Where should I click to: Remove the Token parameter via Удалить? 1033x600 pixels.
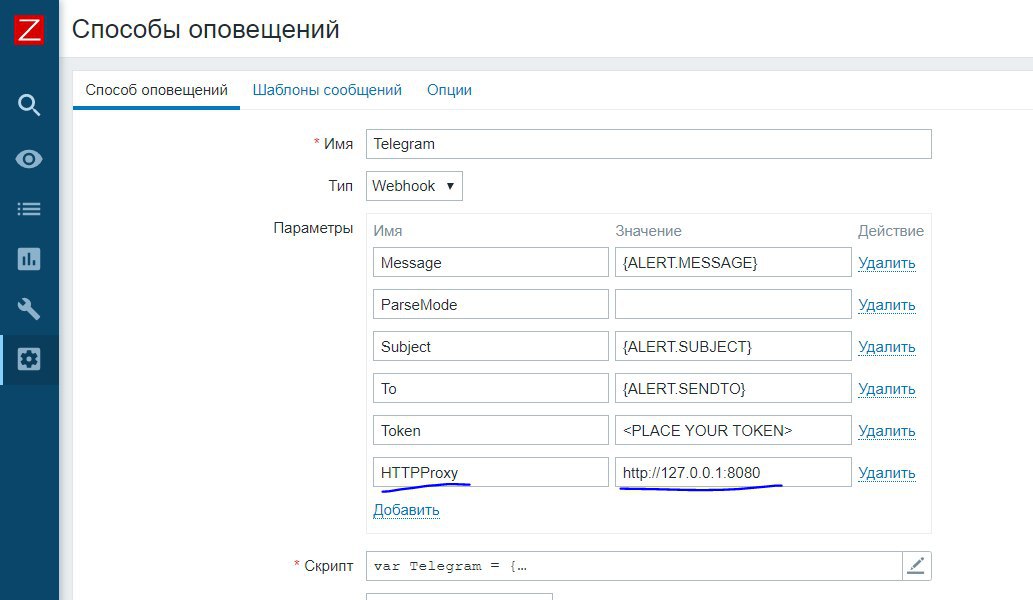887,431
